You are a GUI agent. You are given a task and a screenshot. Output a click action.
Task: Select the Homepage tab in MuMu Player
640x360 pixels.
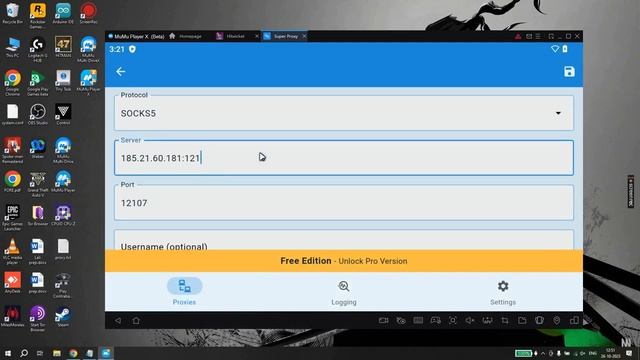[x=186, y=36]
